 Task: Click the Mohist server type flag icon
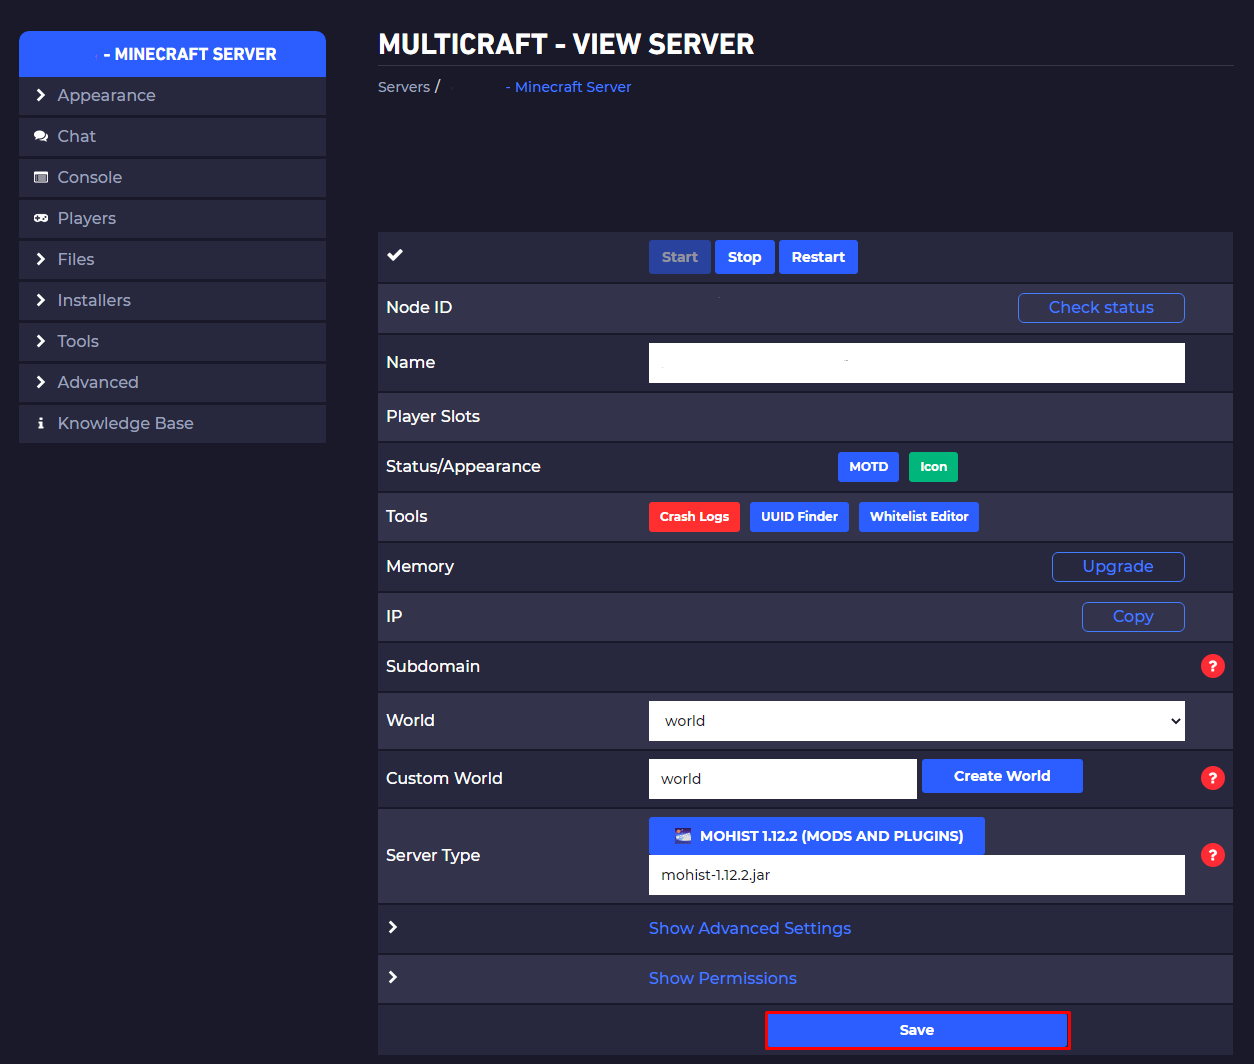(683, 836)
